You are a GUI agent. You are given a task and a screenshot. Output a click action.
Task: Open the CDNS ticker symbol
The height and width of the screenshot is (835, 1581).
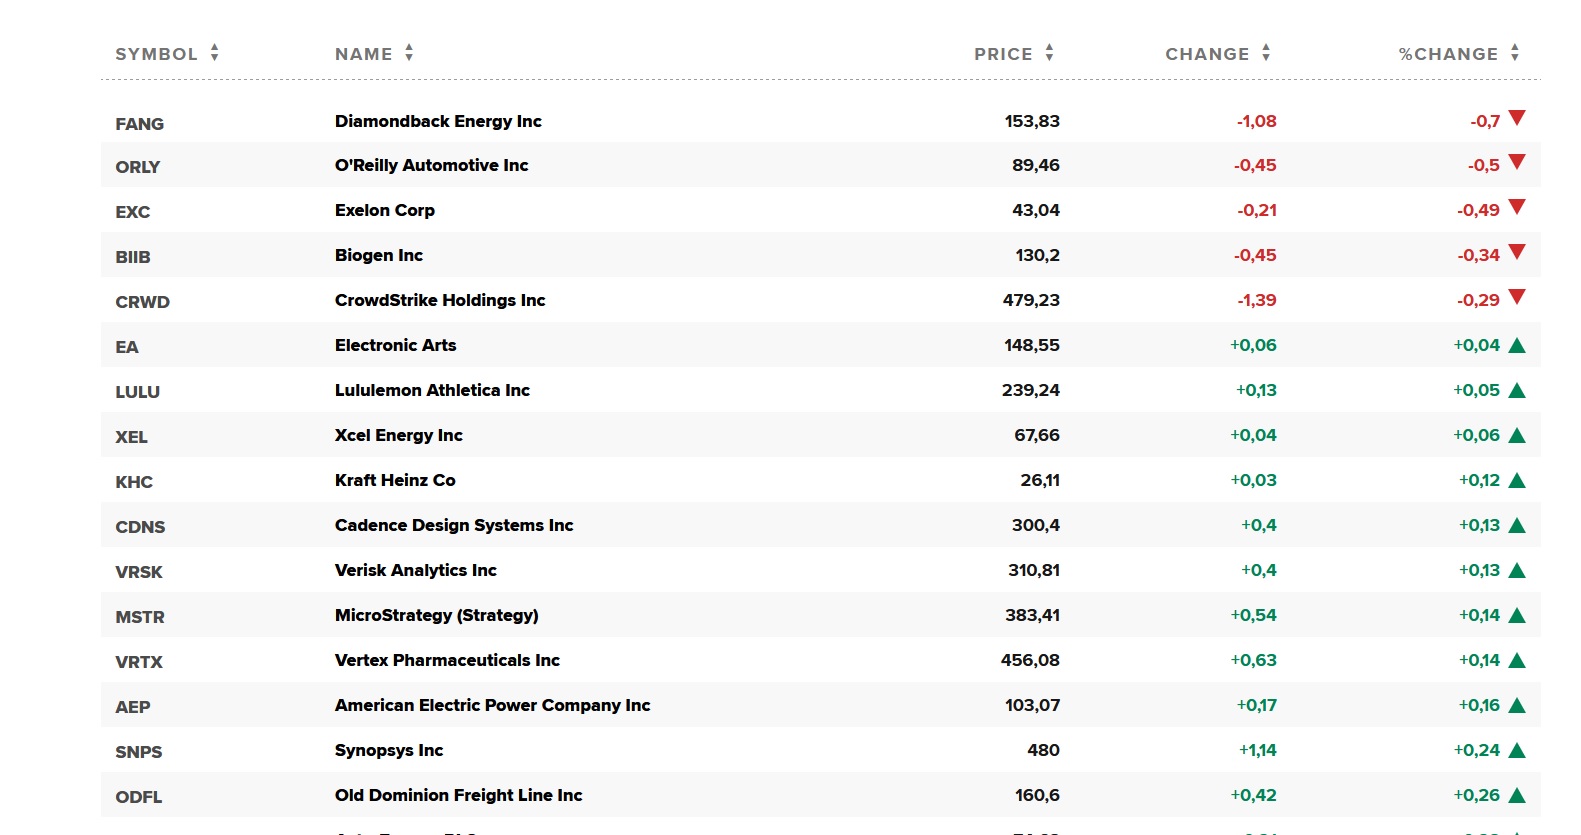point(140,527)
